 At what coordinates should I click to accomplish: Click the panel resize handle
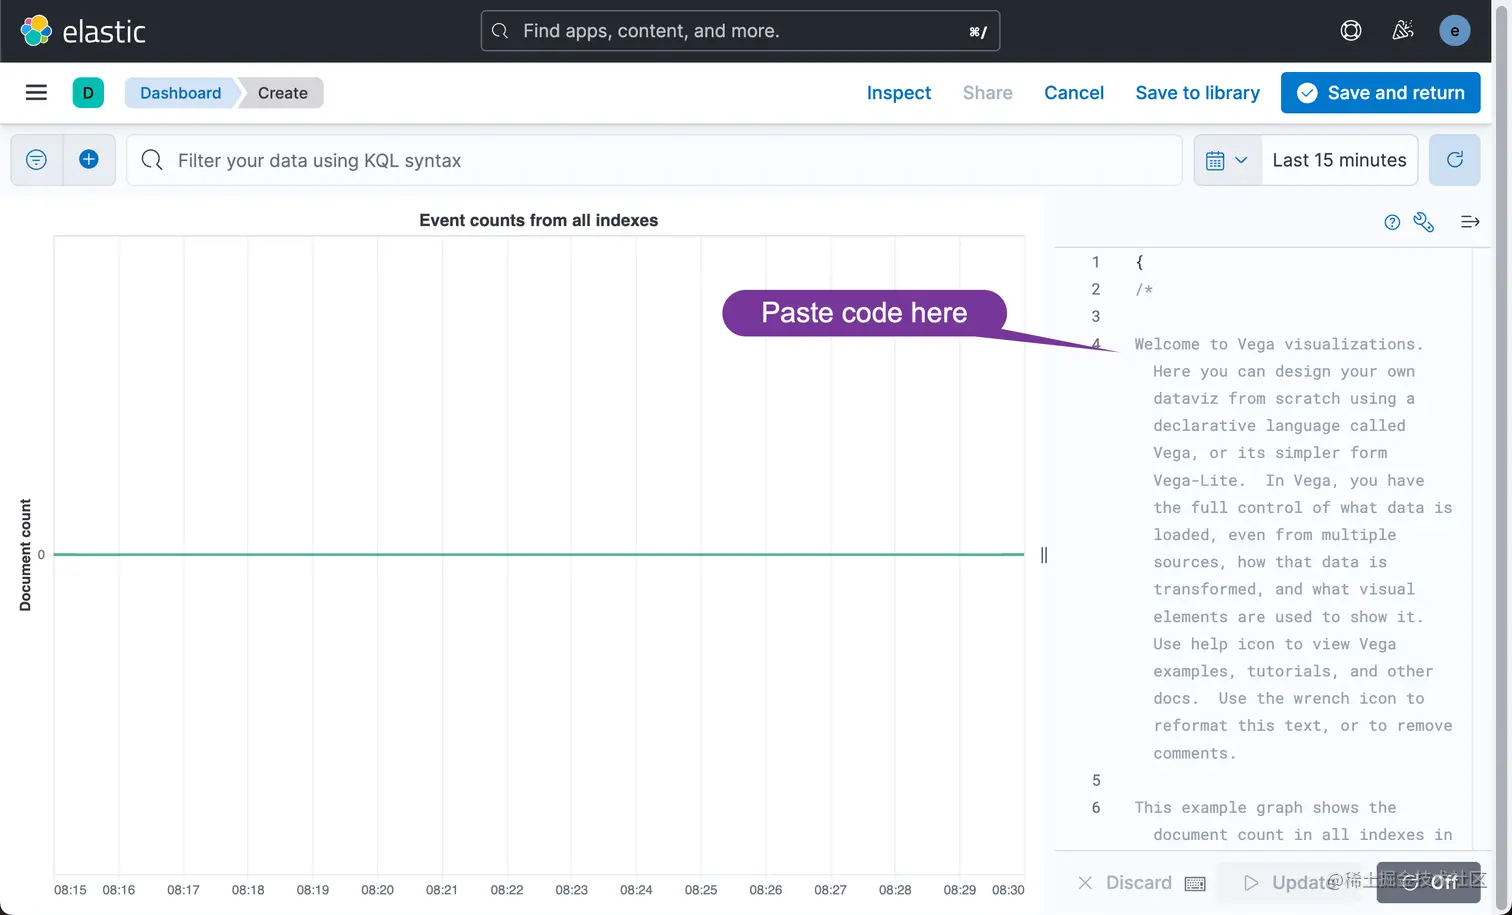1044,555
